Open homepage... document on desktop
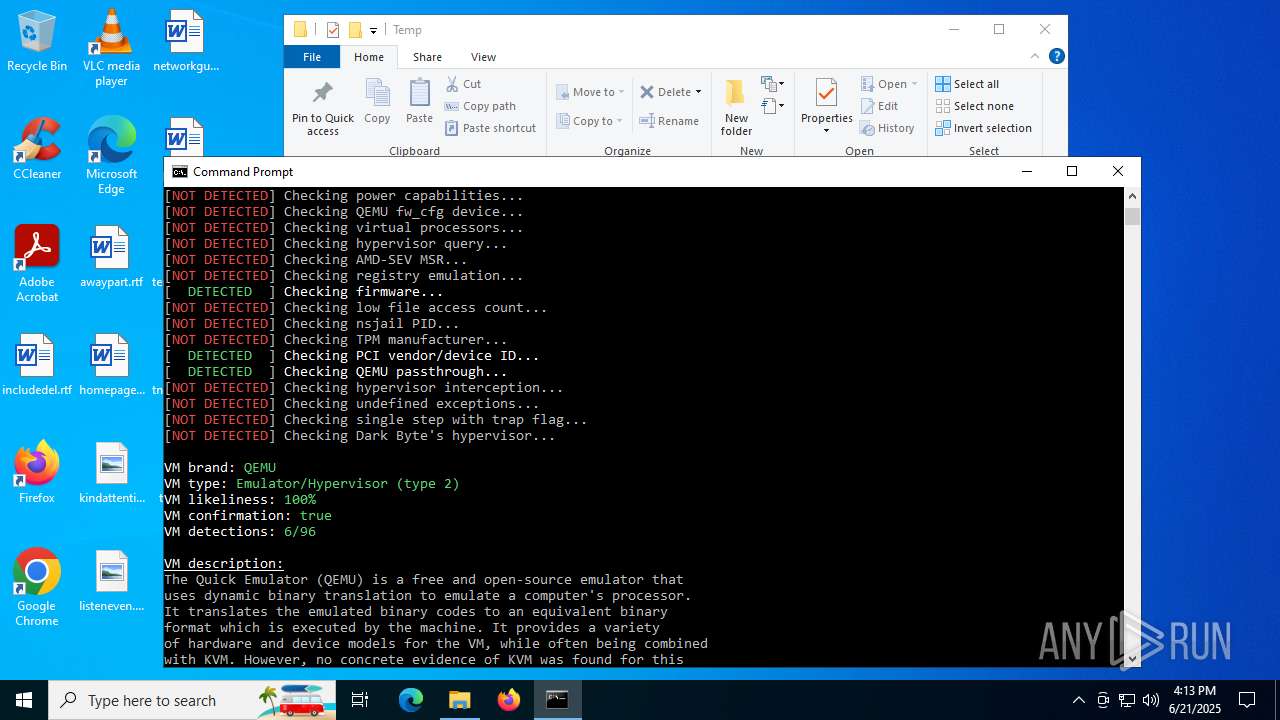The width and height of the screenshot is (1280, 720). click(x=111, y=366)
